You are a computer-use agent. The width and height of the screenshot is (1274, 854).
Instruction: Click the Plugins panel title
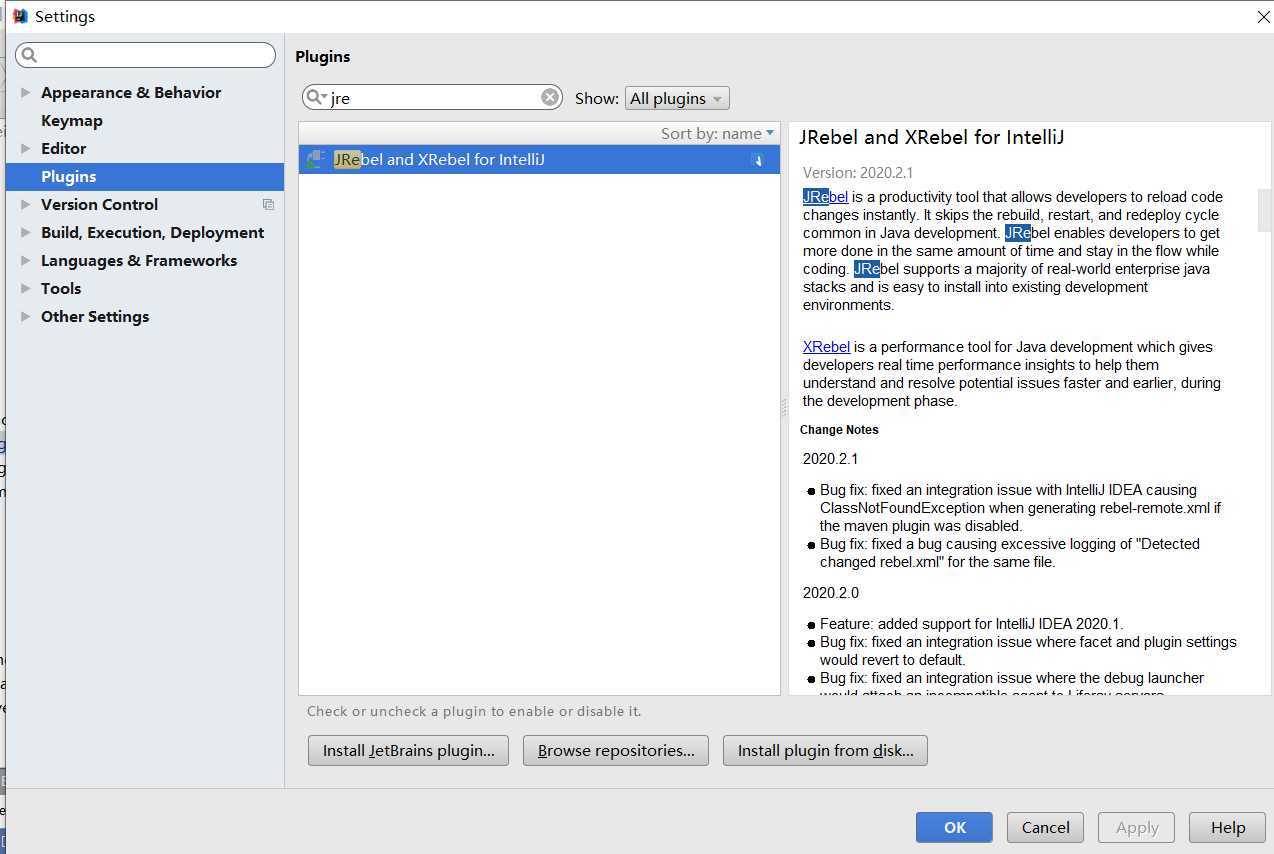click(322, 57)
